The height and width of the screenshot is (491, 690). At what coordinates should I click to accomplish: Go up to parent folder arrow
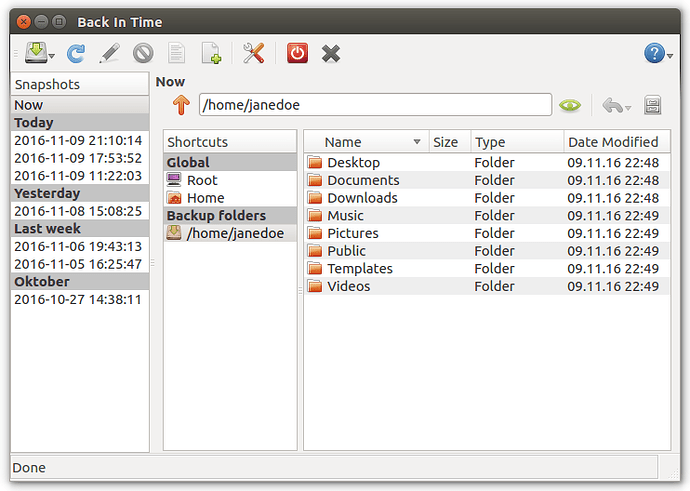[x=180, y=105]
